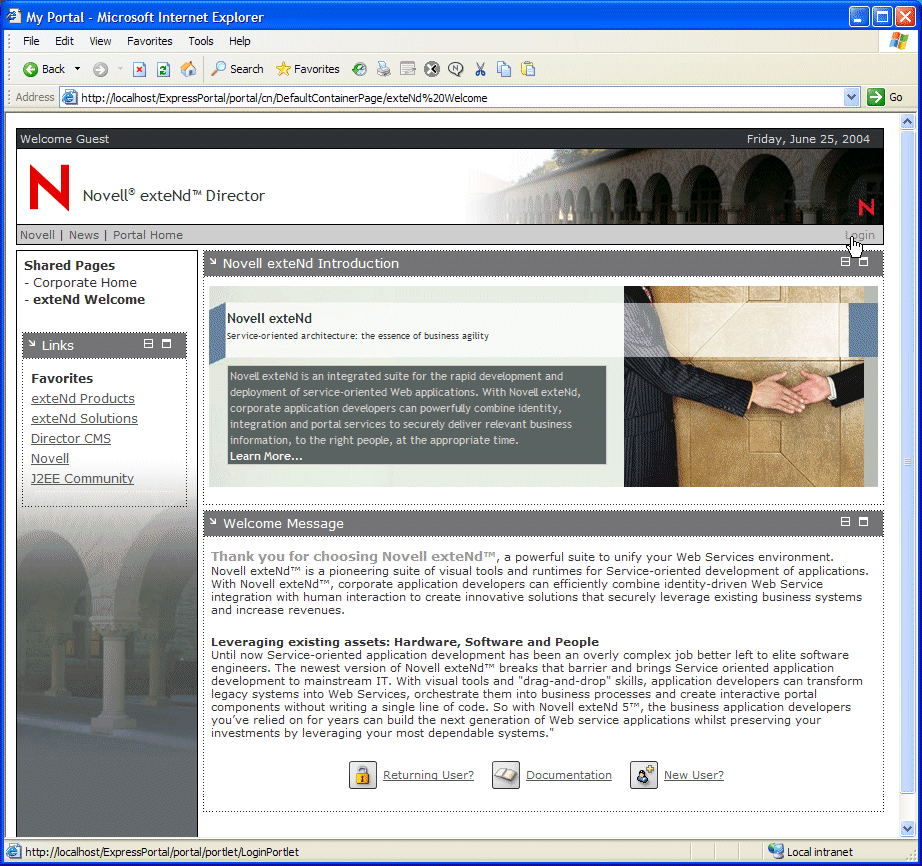Open the address bar dropdown arrow
This screenshot has width=922, height=866.
[851, 97]
